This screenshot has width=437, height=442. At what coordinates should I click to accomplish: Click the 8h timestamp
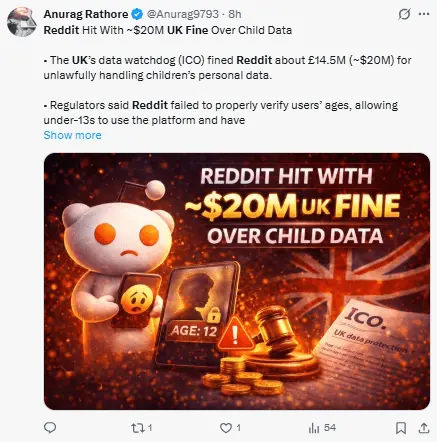235,14
